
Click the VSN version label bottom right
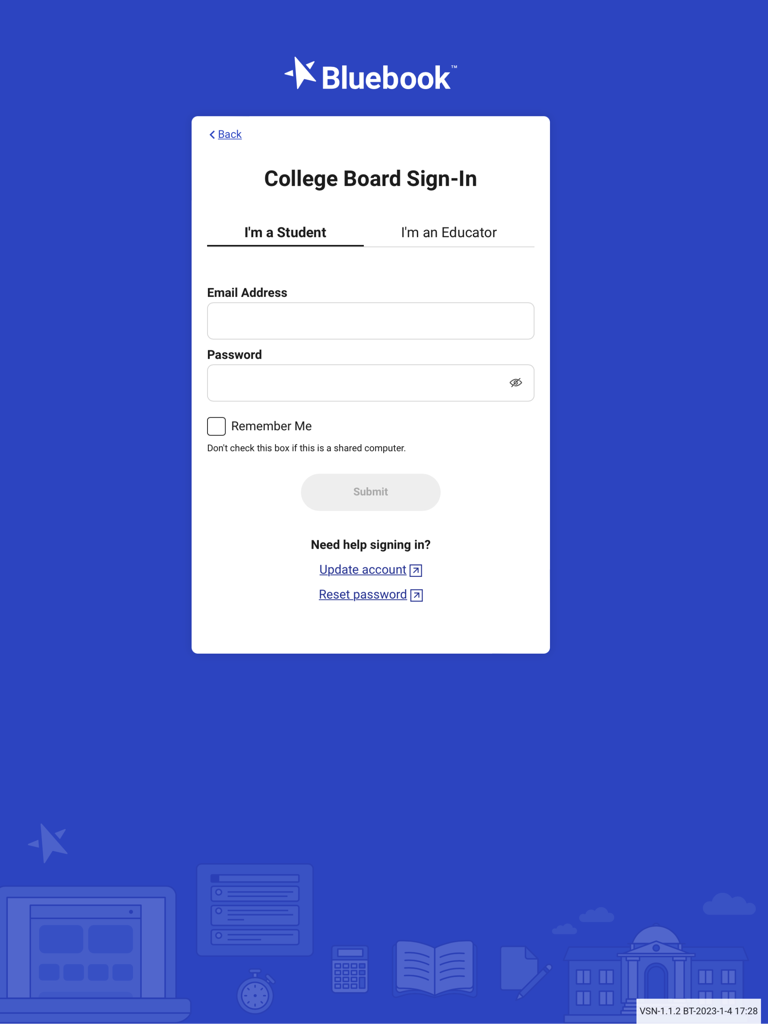tap(700, 1011)
